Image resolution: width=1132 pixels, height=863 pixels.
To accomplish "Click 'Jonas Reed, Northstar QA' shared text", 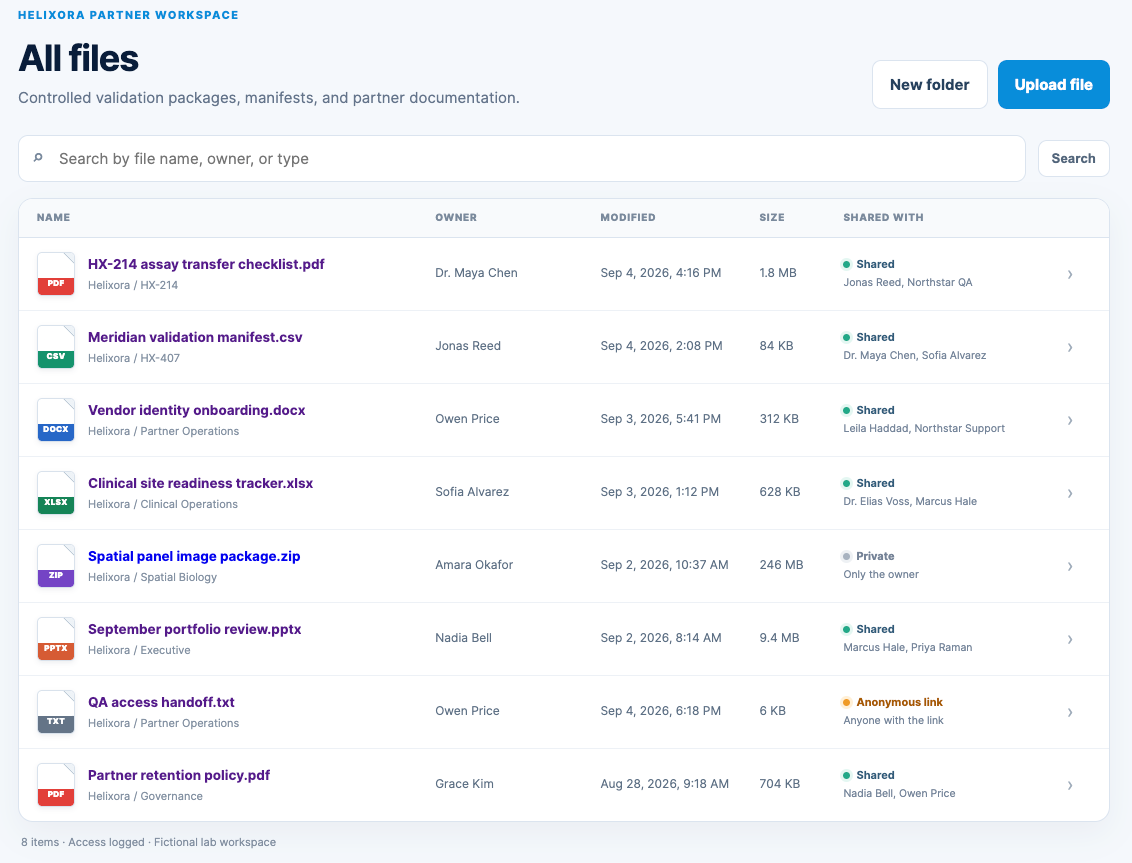I will (907, 282).
